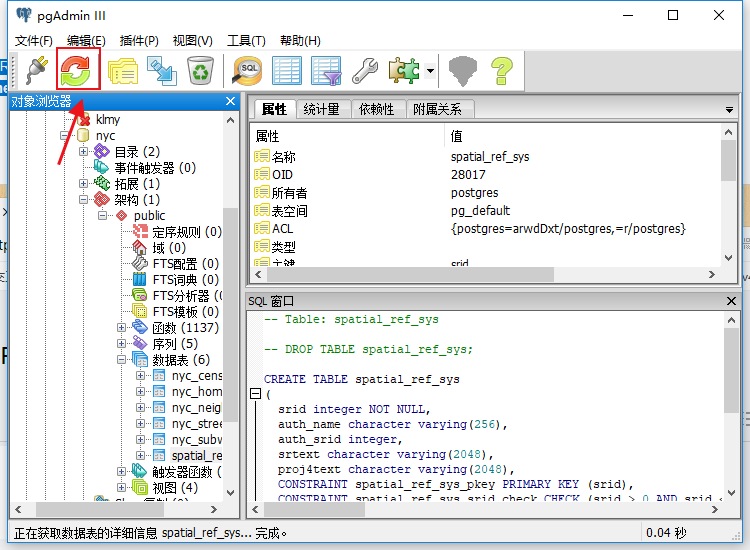Select the FTS配置 (0) tree item
Image resolution: width=750 pixels, height=550 pixels.
186,264
